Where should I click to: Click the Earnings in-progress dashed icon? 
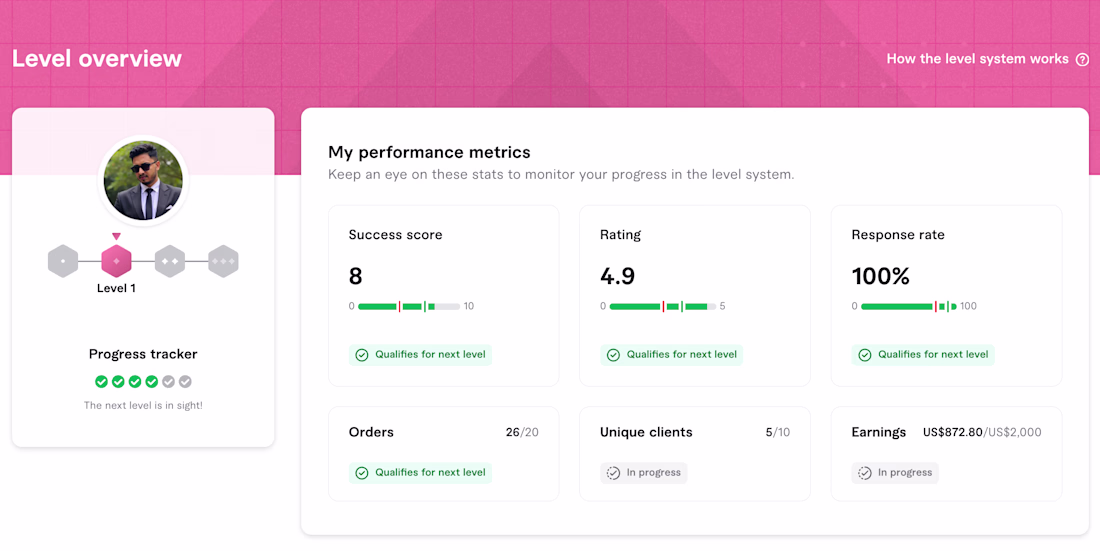tap(865, 473)
